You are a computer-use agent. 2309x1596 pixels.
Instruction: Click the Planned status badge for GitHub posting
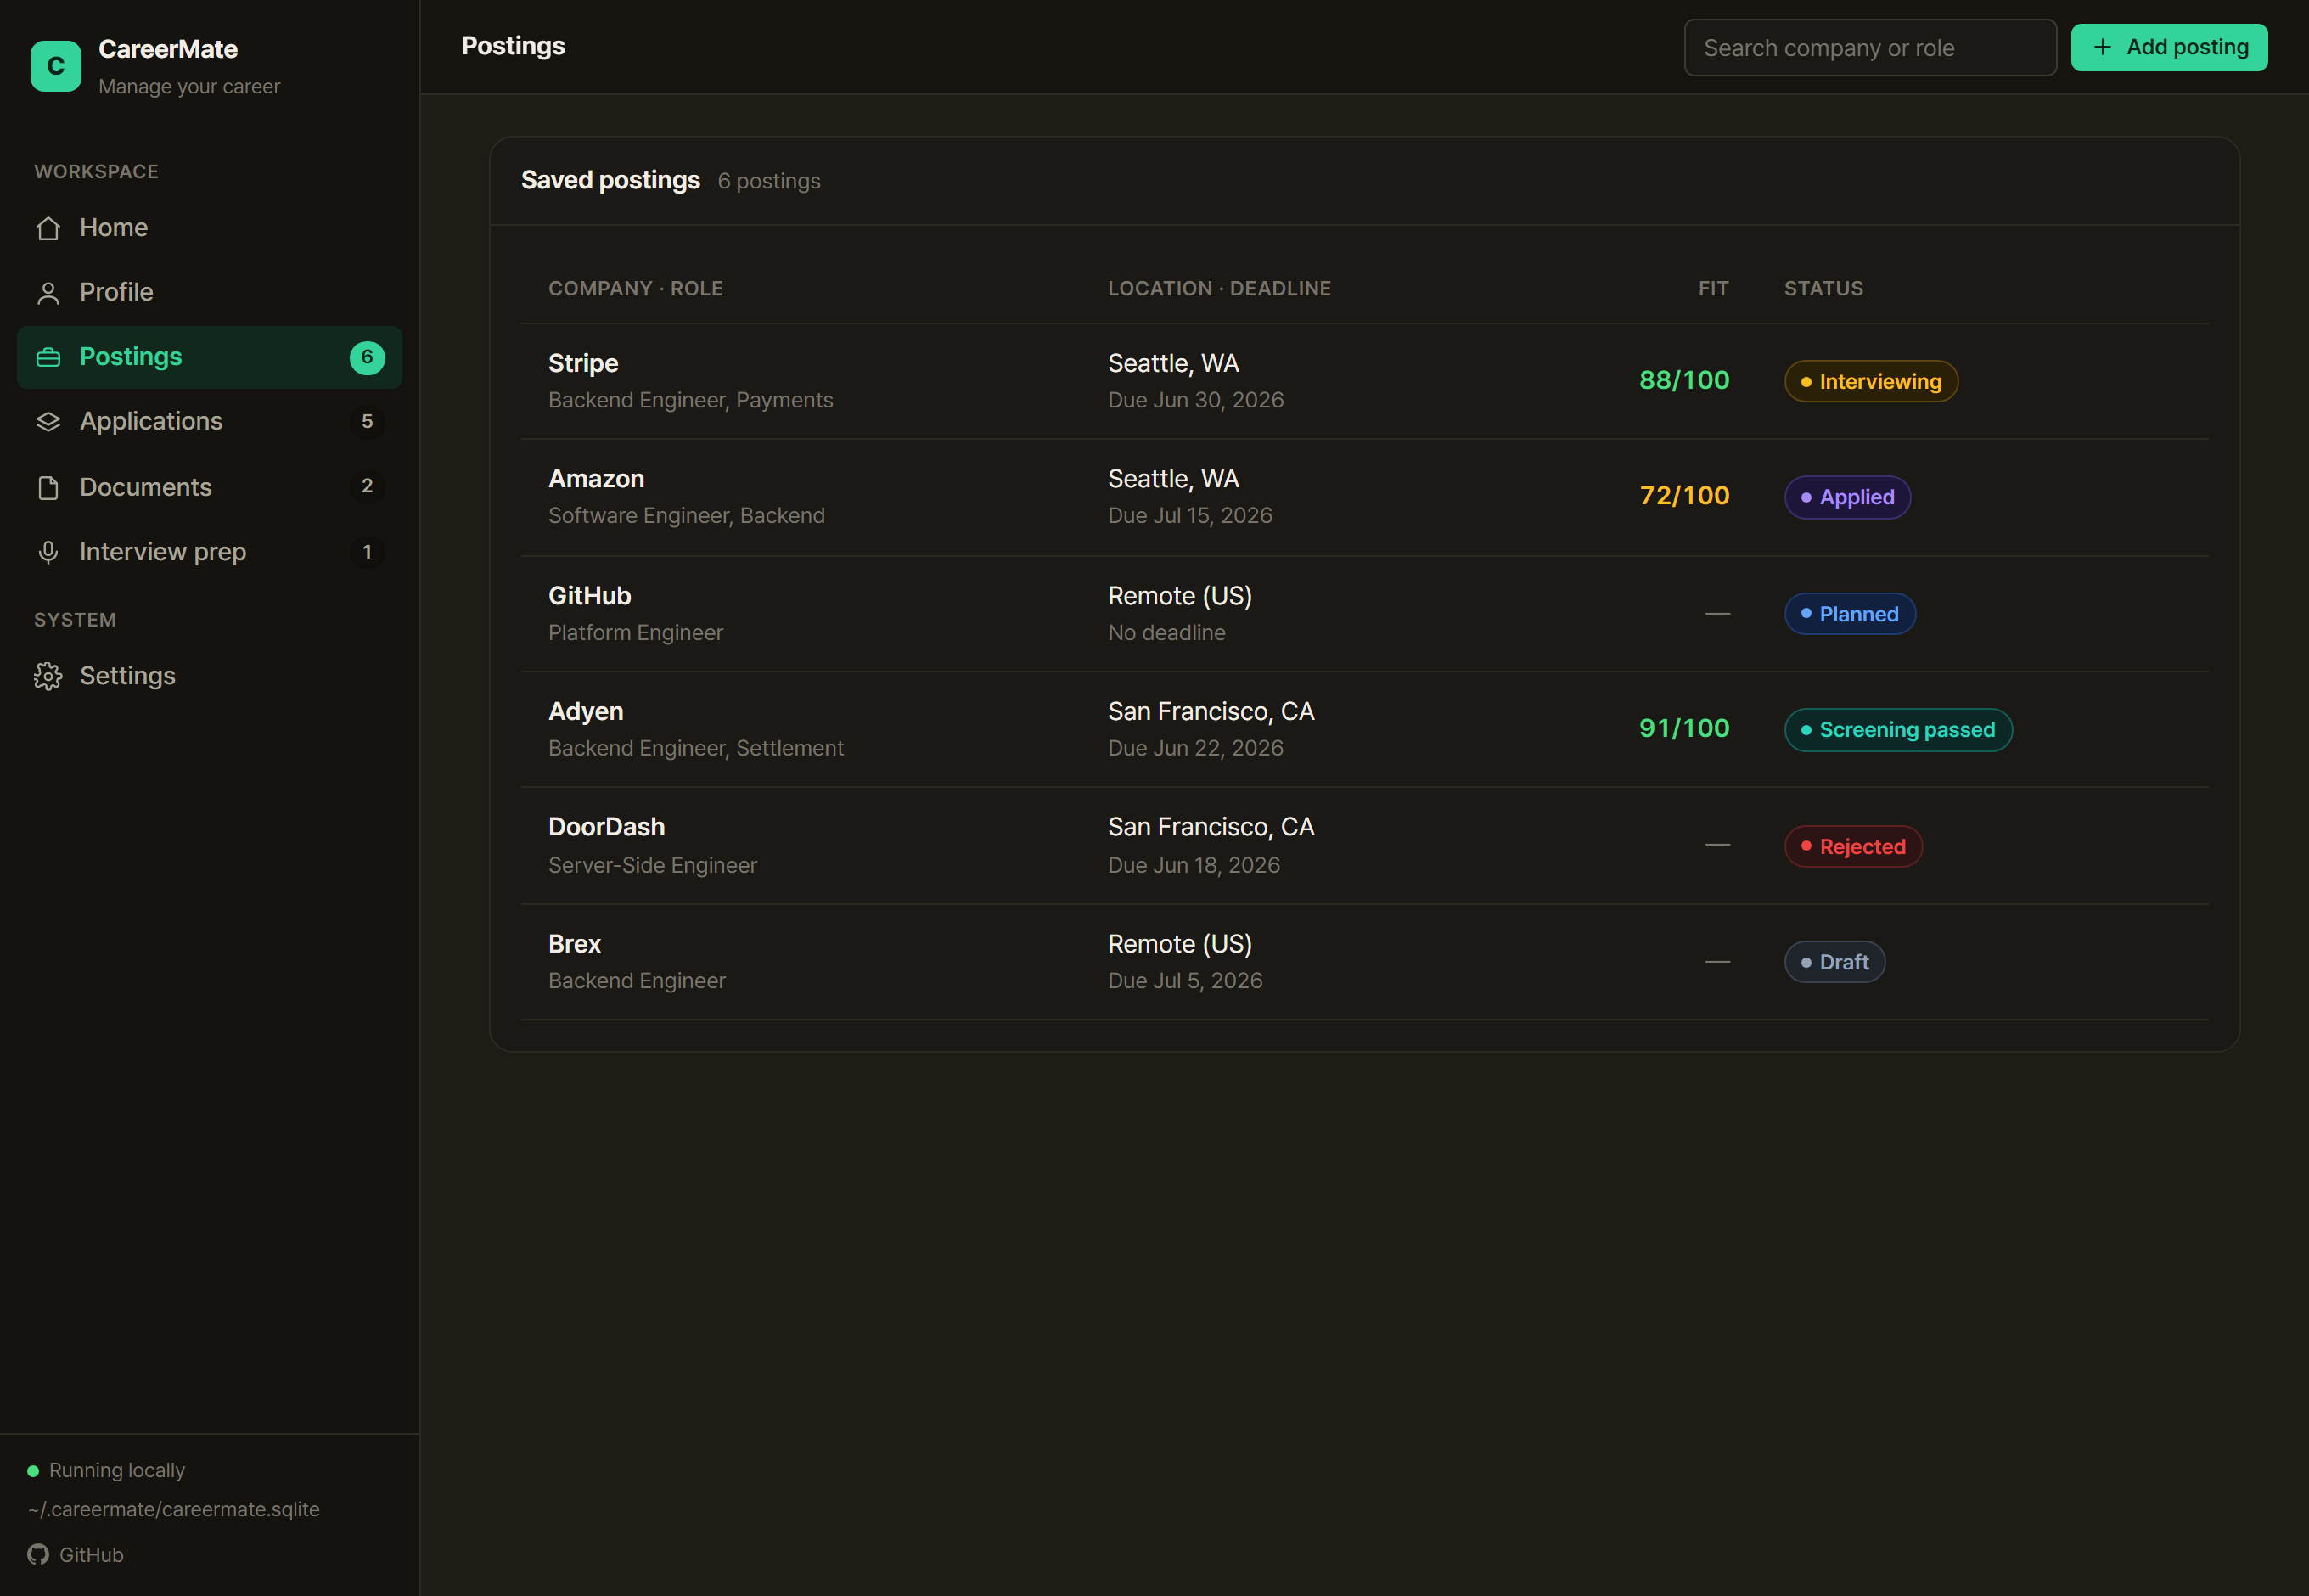(1850, 614)
